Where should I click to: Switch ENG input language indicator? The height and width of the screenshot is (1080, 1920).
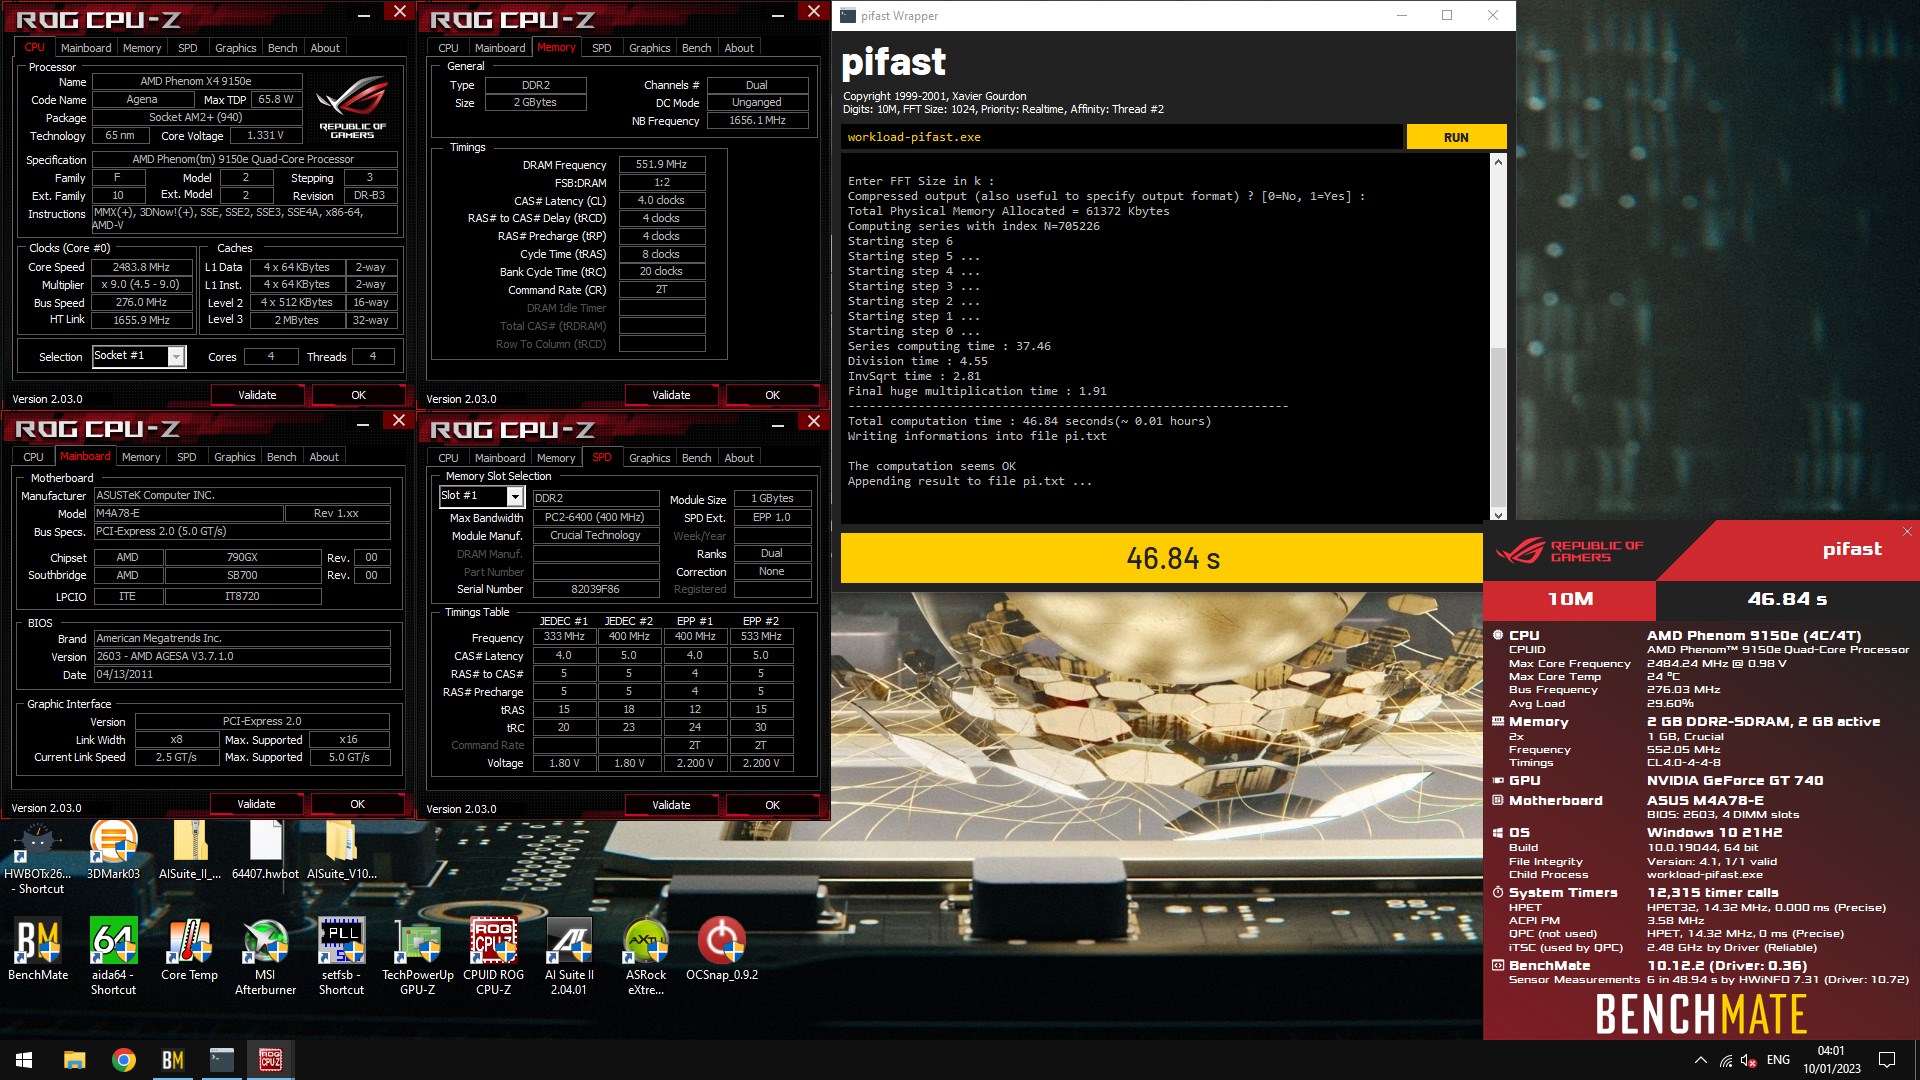[x=1778, y=1060]
